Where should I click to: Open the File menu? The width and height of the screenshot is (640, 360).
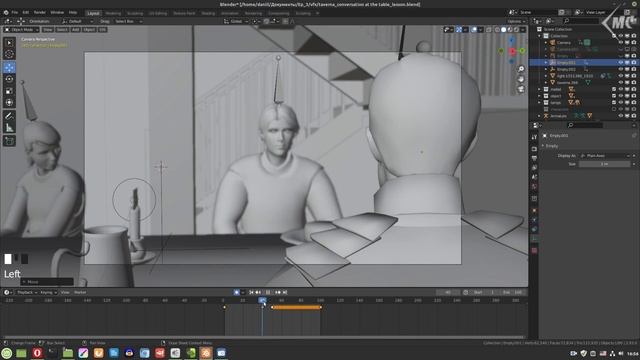[15, 13]
